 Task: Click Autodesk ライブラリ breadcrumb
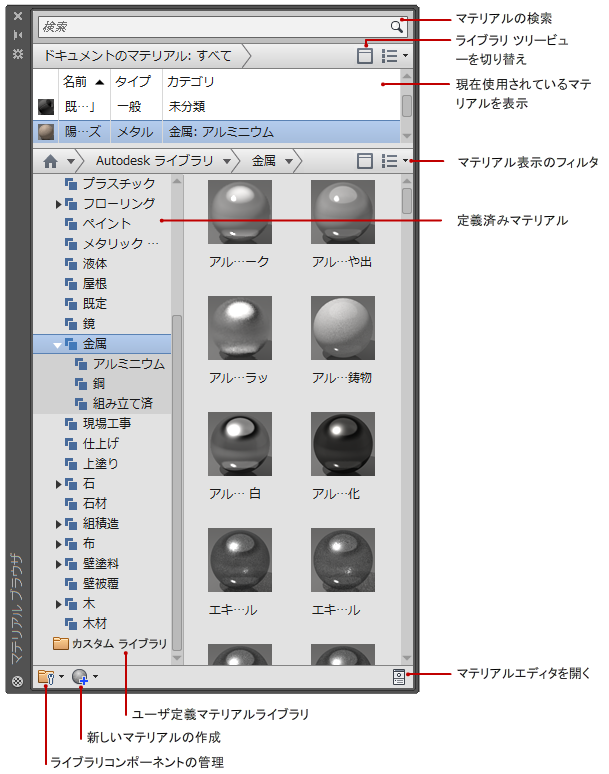click(154, 161)
